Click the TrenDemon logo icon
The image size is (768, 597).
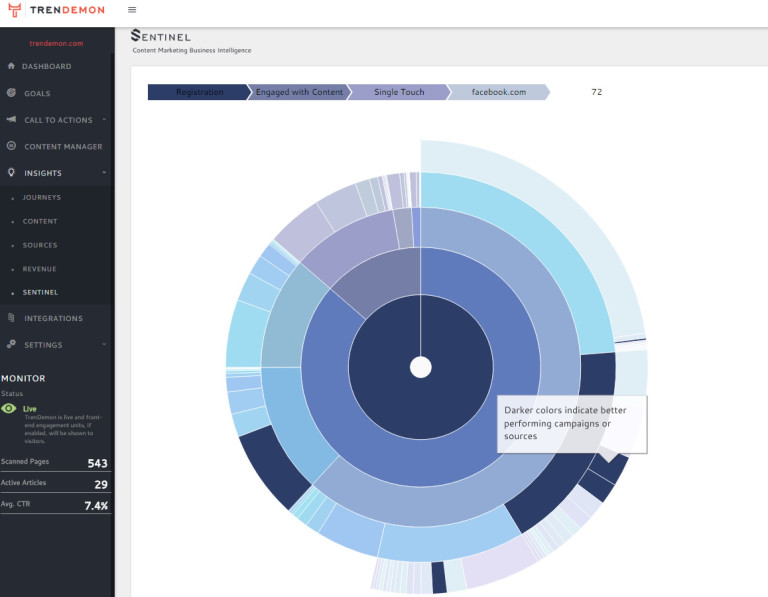click(15, 10)
